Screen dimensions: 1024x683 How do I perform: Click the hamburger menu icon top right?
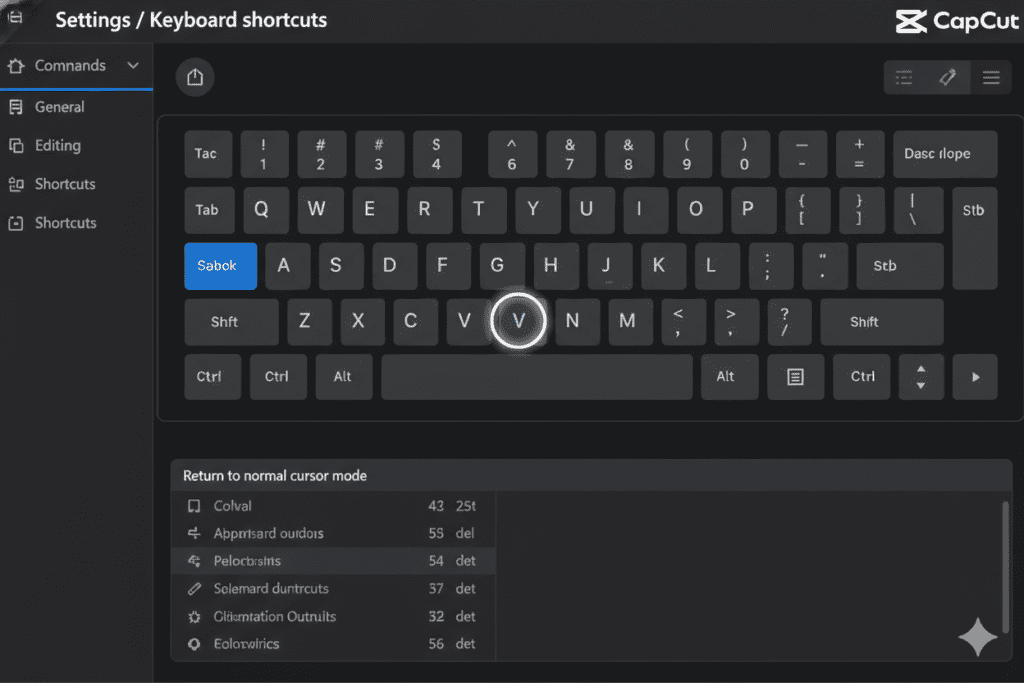coord(991,77)
